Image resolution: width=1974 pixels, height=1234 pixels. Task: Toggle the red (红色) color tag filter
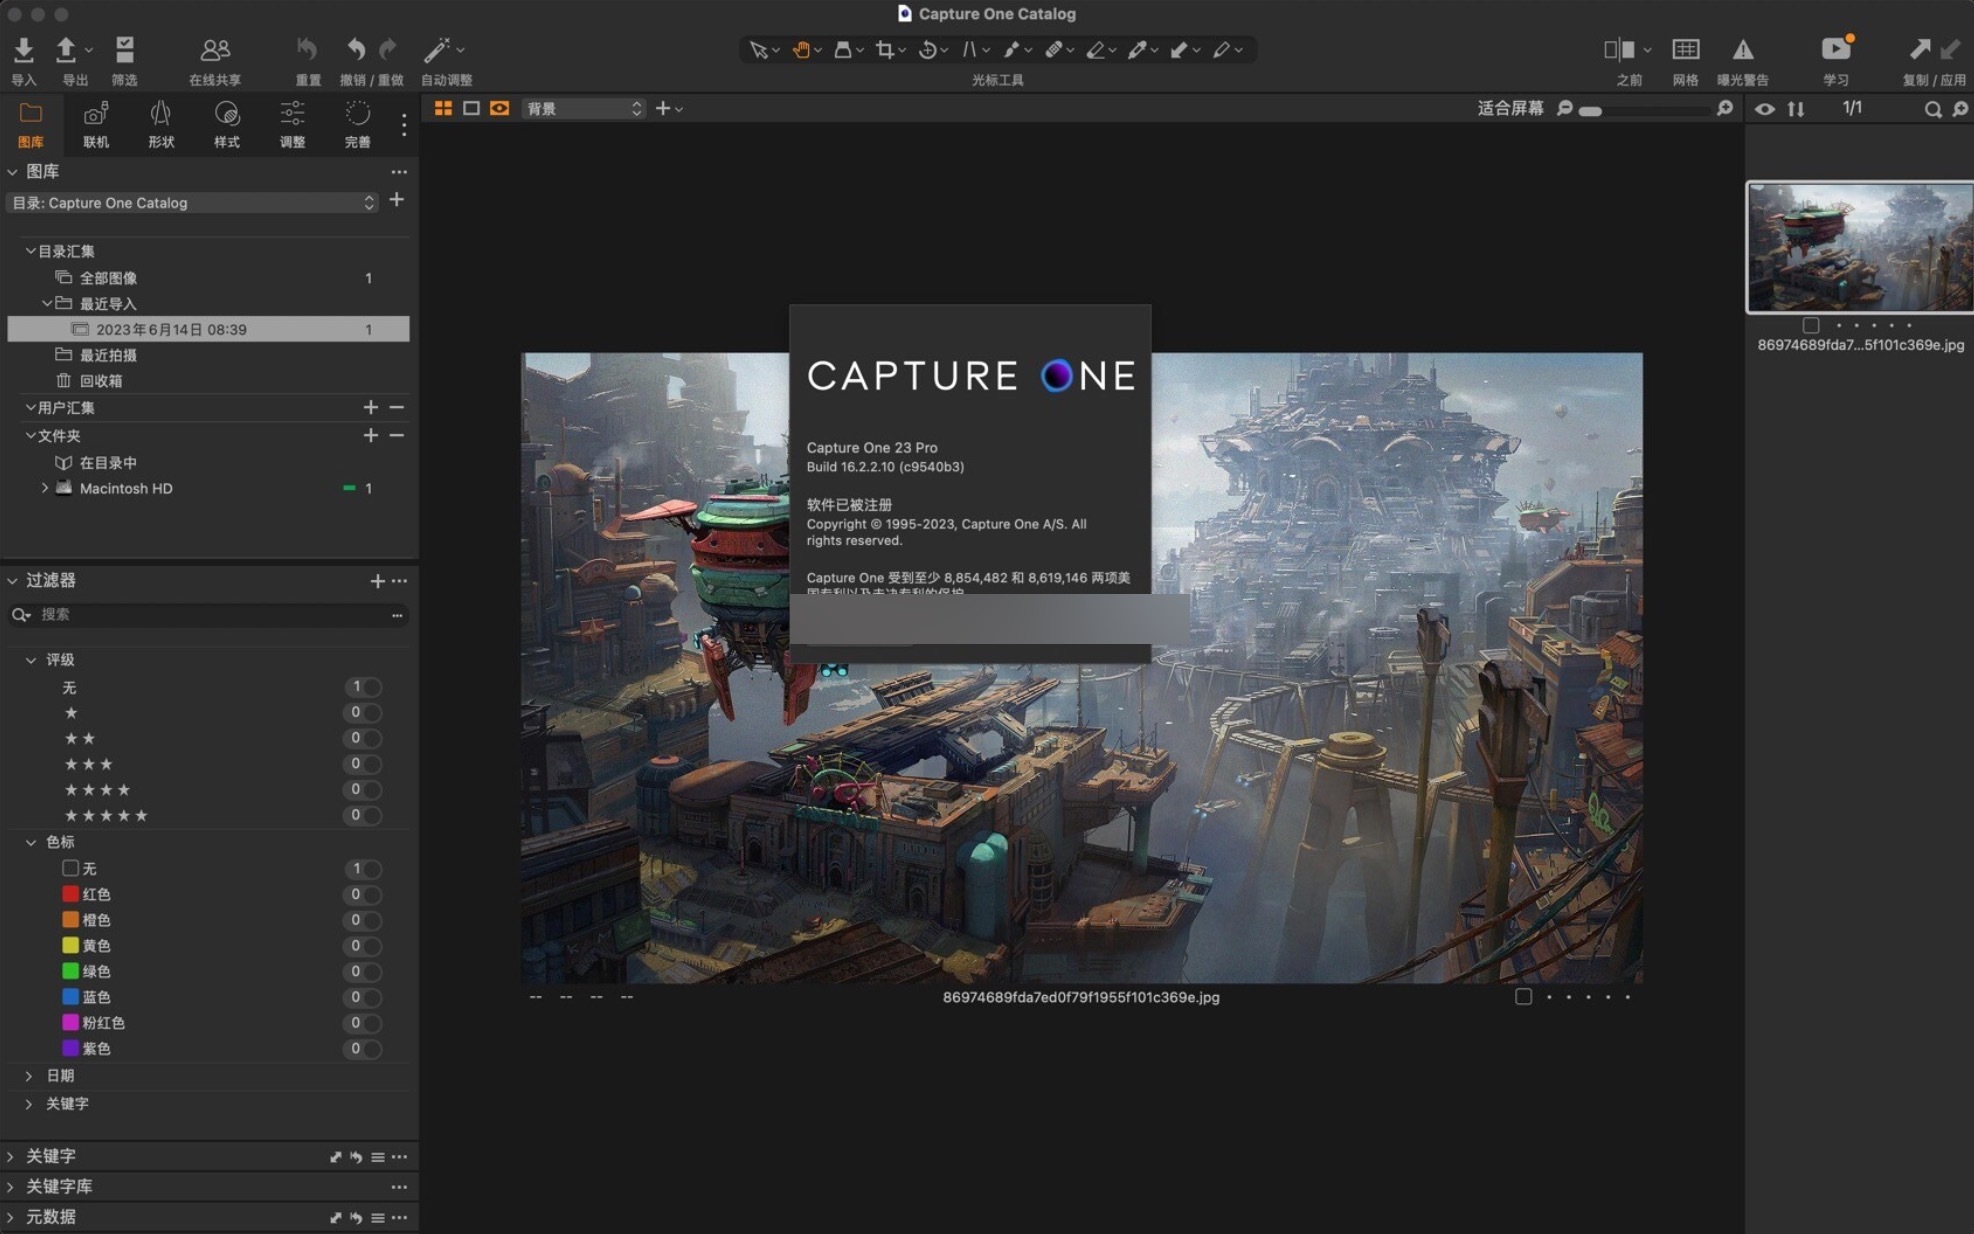(x=362, y=894)
